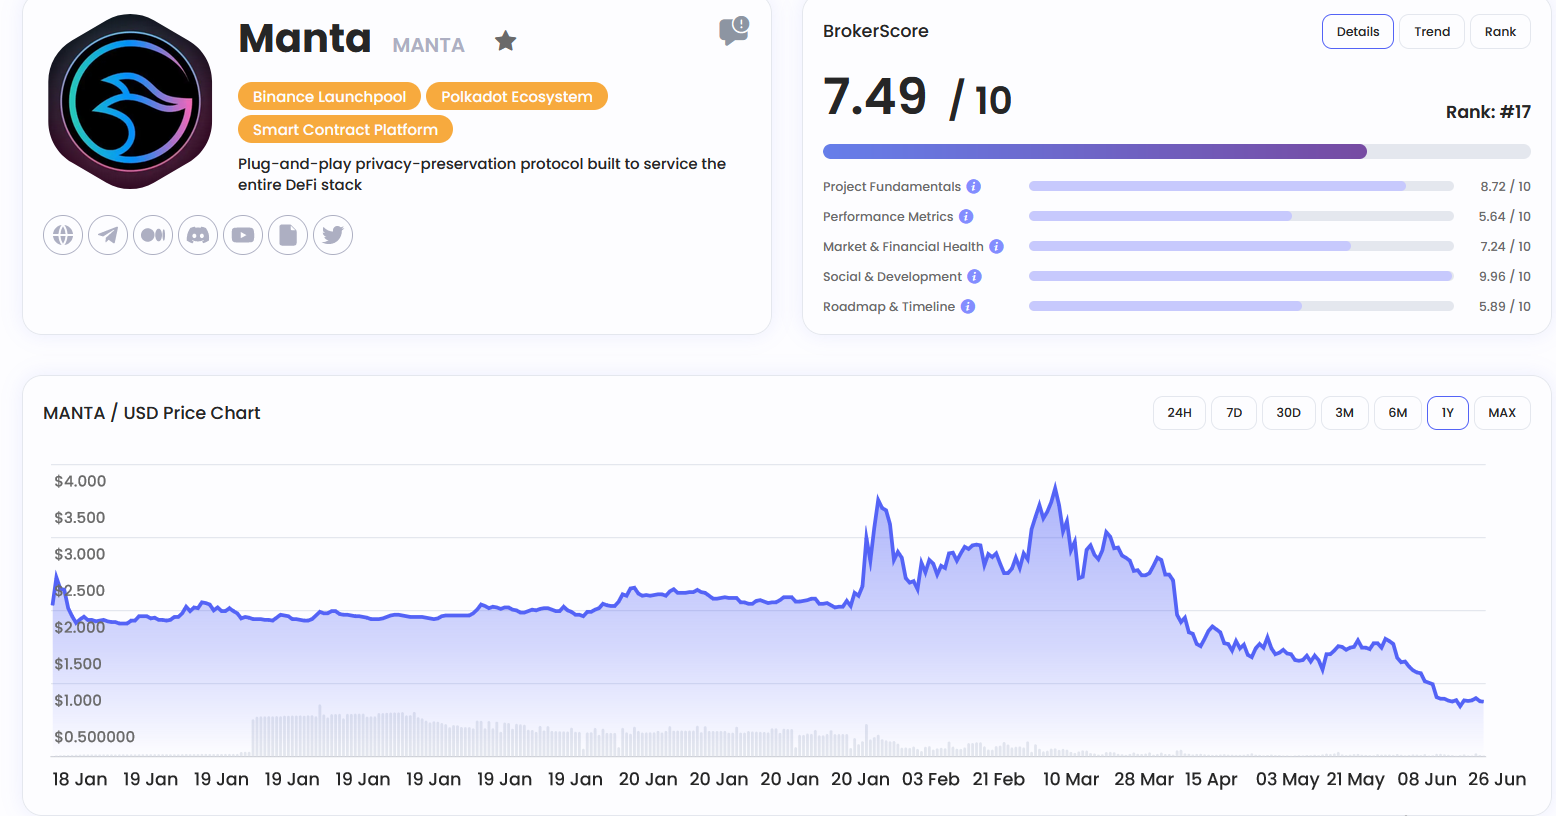Click the '10 Mar' x-axis date label
1556x816 pixels.
tap(1071, 779)
